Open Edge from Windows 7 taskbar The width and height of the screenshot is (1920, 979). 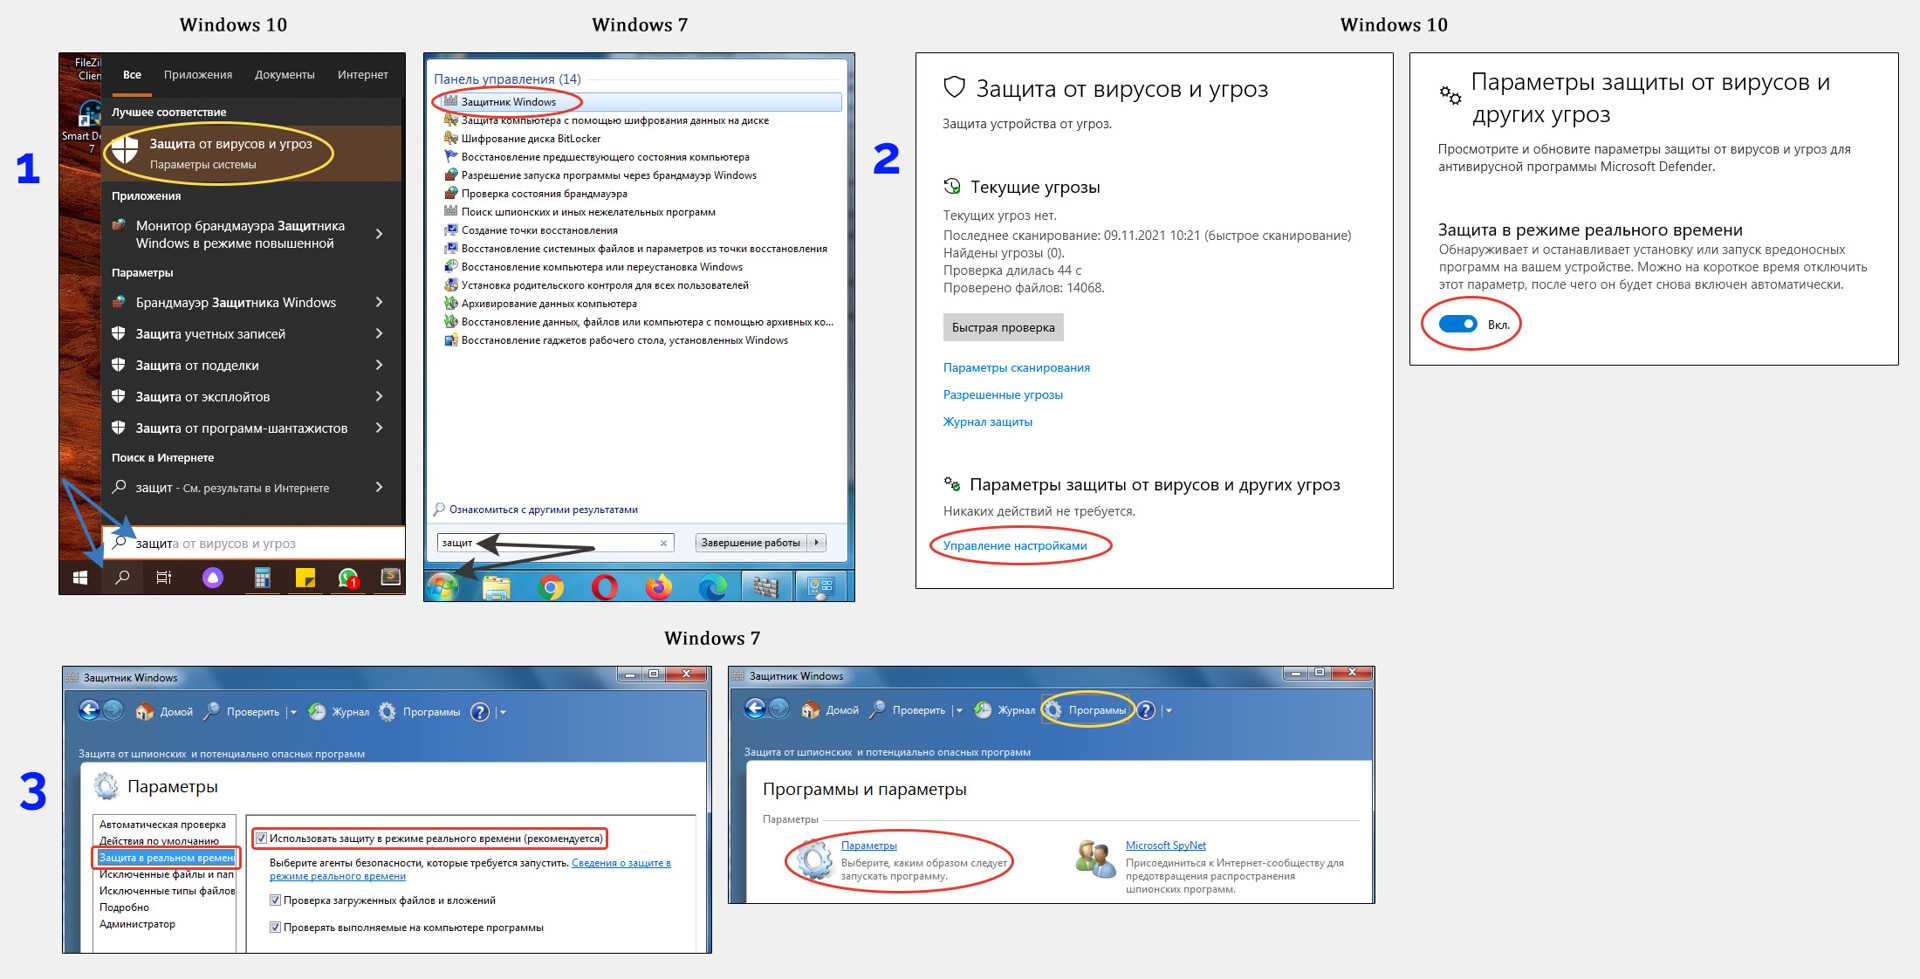[x=712, y=587]
